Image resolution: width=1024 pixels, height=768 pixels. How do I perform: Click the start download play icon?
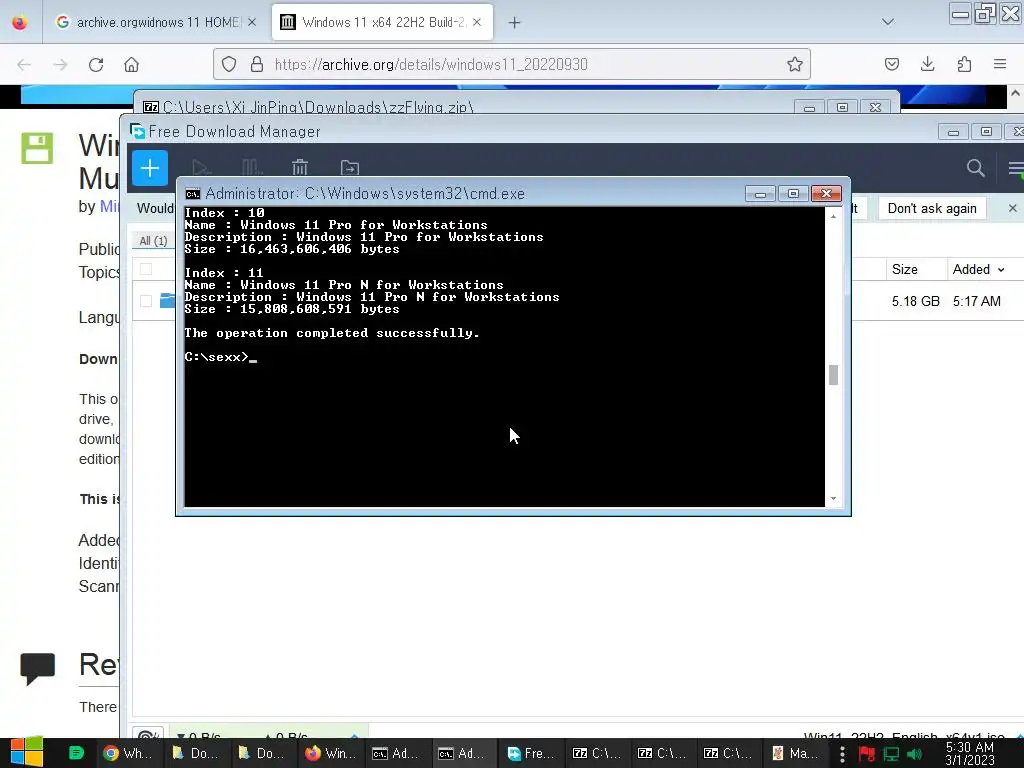point(200,168)
